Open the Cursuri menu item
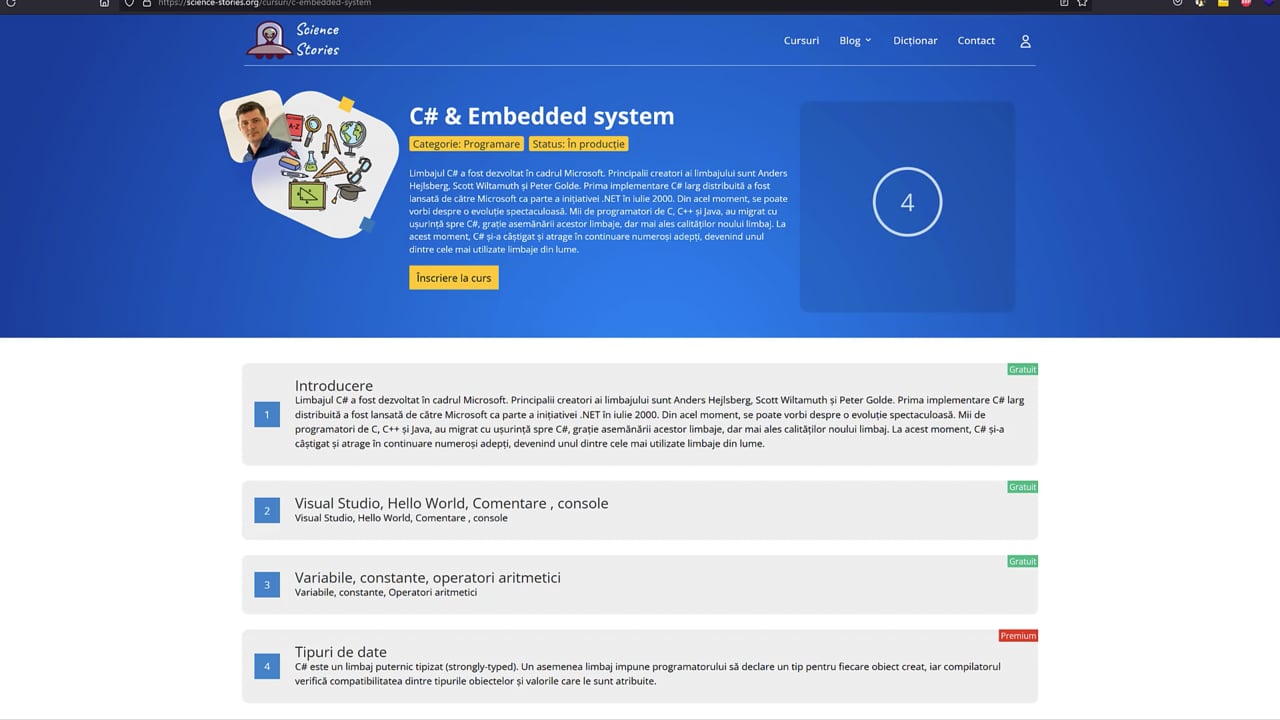This screenshot has width=1280, height=720. pyautogui.click(x=801, y=41)
